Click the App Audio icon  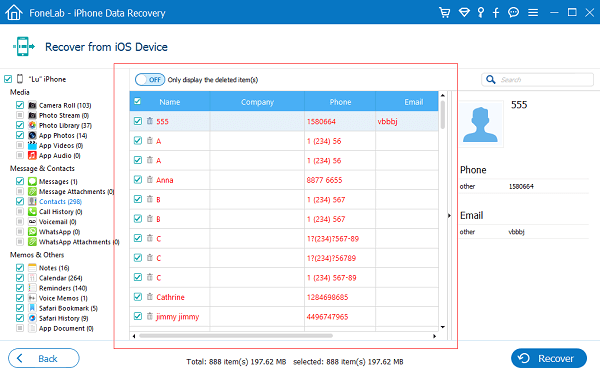(33, 155)
